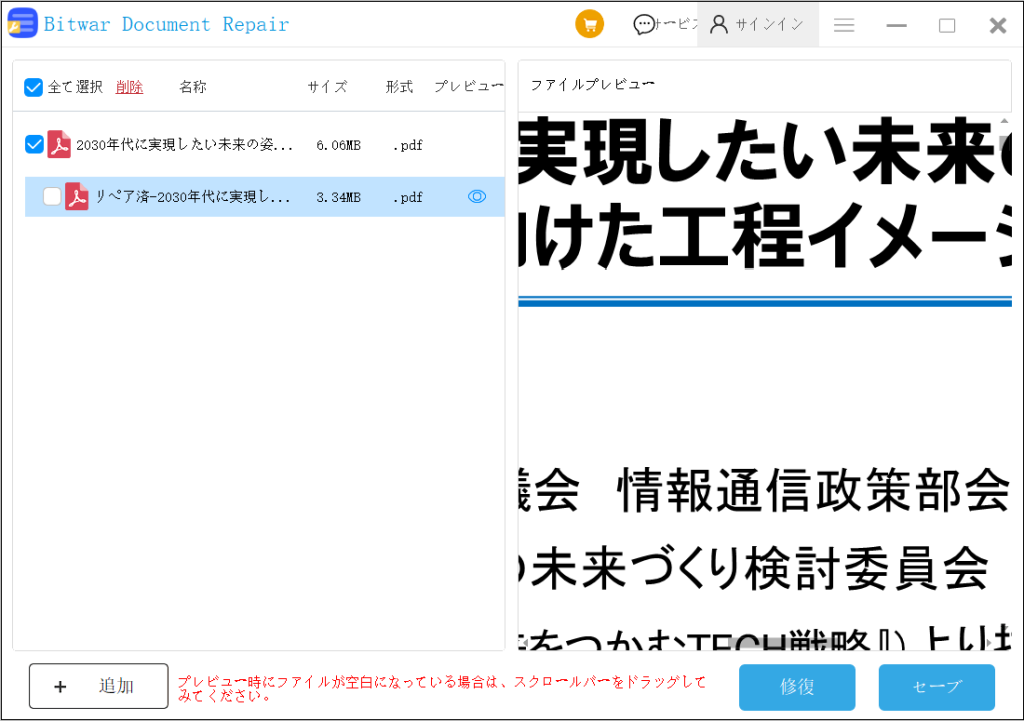Click the Bitwar Document Repair logo
Viewport: 1024px width, 721px height.
pyautogui.click(x=22, y=24)
